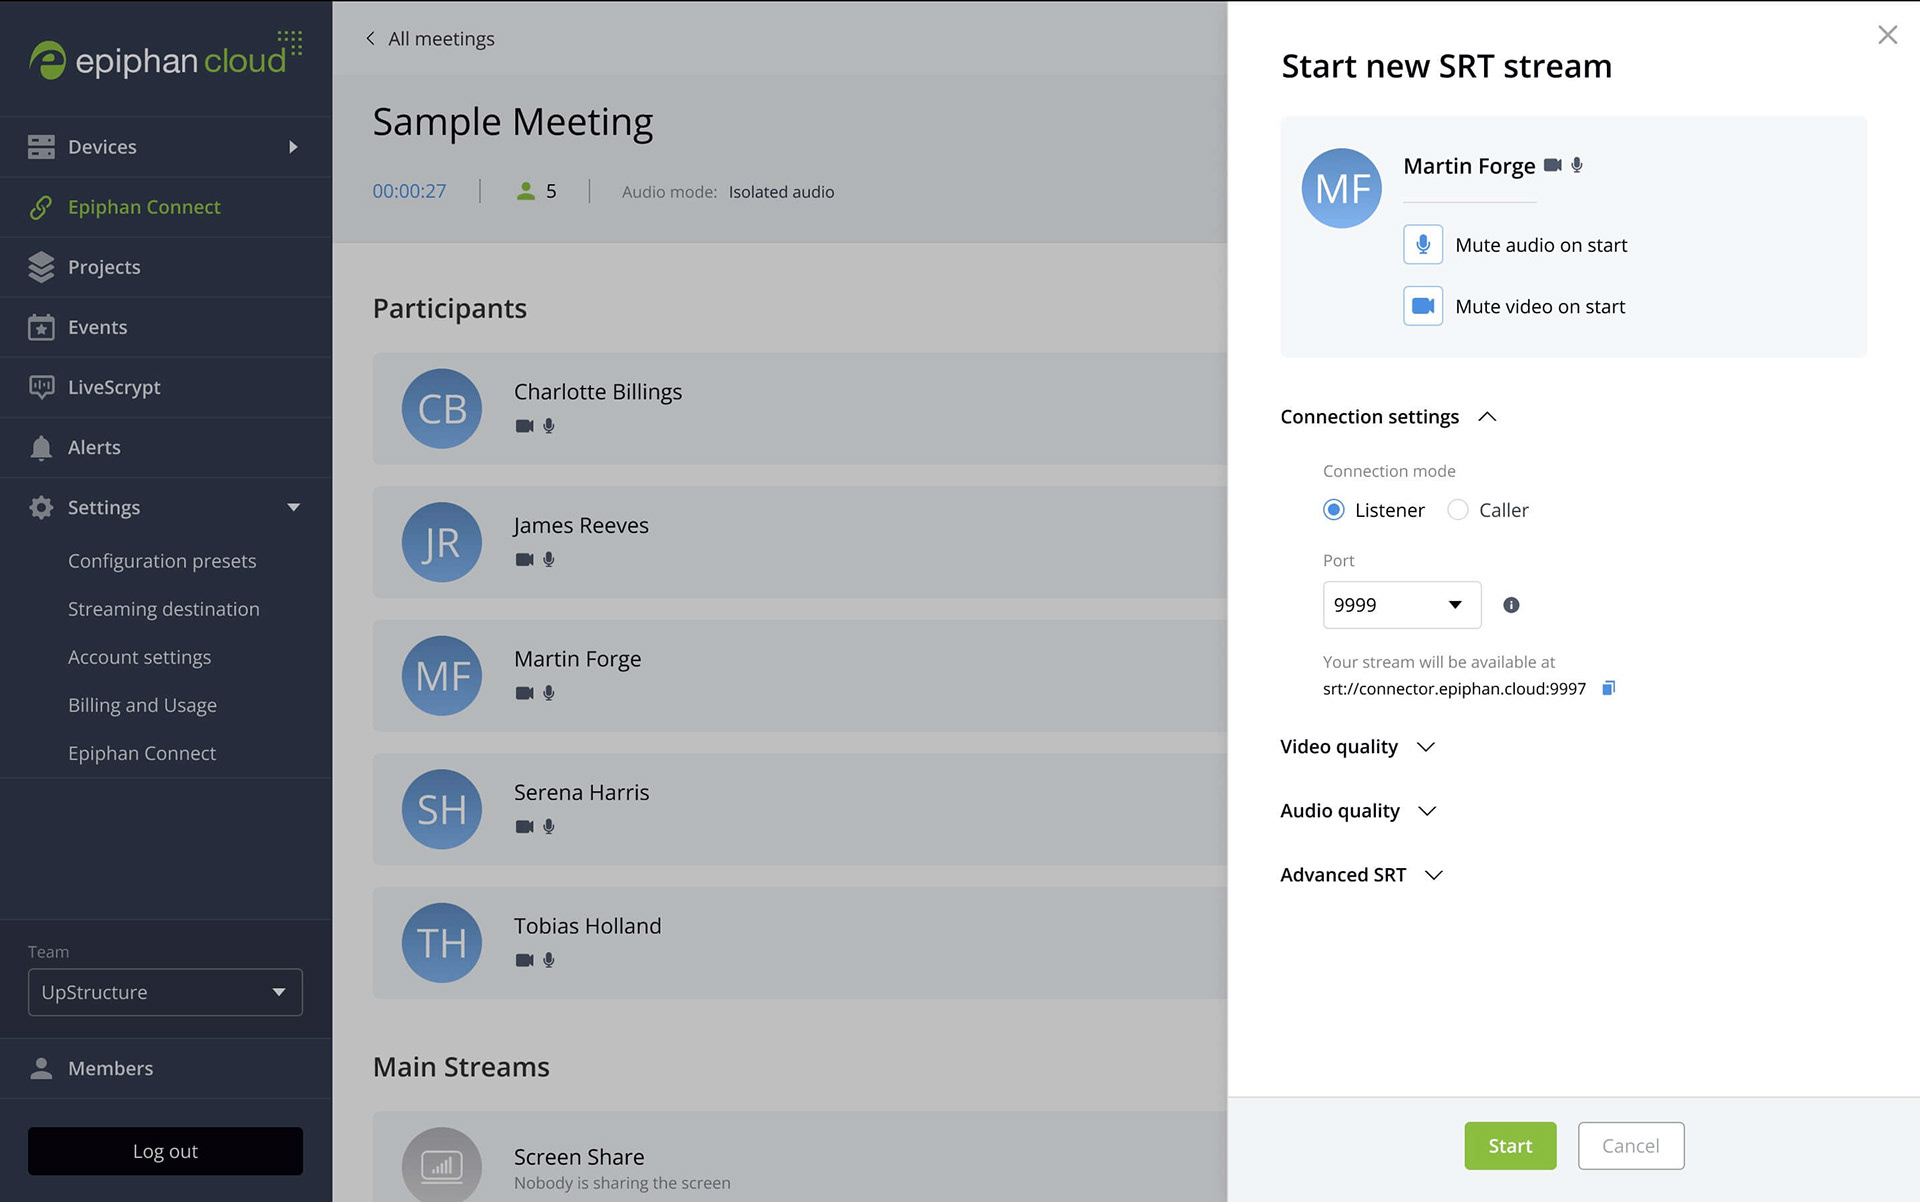Click the Members person icon

[x=41, y=1068]
